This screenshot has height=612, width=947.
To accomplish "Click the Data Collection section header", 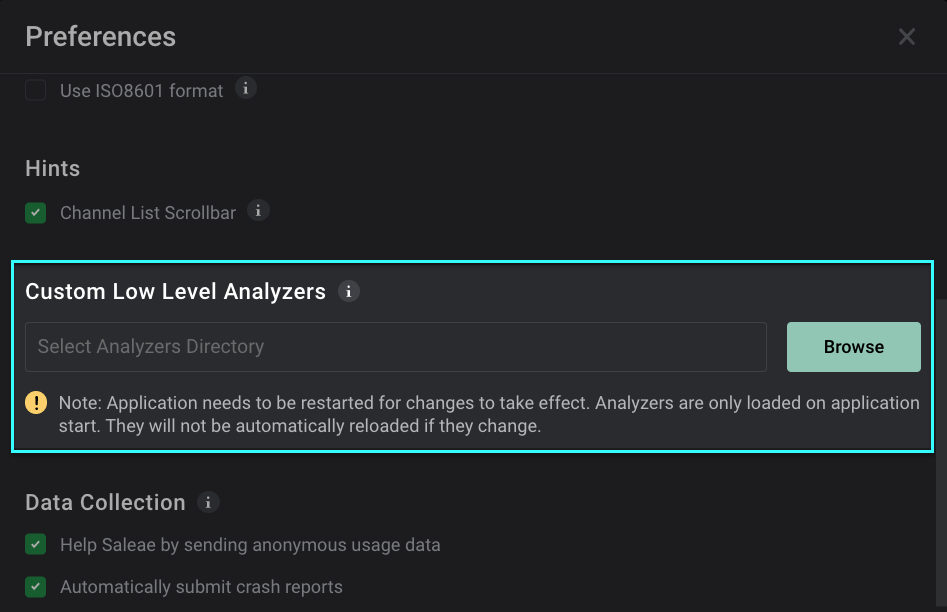I will (x=104, y=502).
